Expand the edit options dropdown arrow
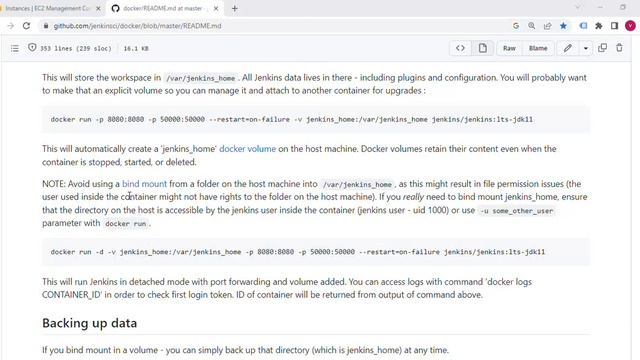Image resolution: width=640 pixels, height=360 pixels. click(x=586, y=48)
